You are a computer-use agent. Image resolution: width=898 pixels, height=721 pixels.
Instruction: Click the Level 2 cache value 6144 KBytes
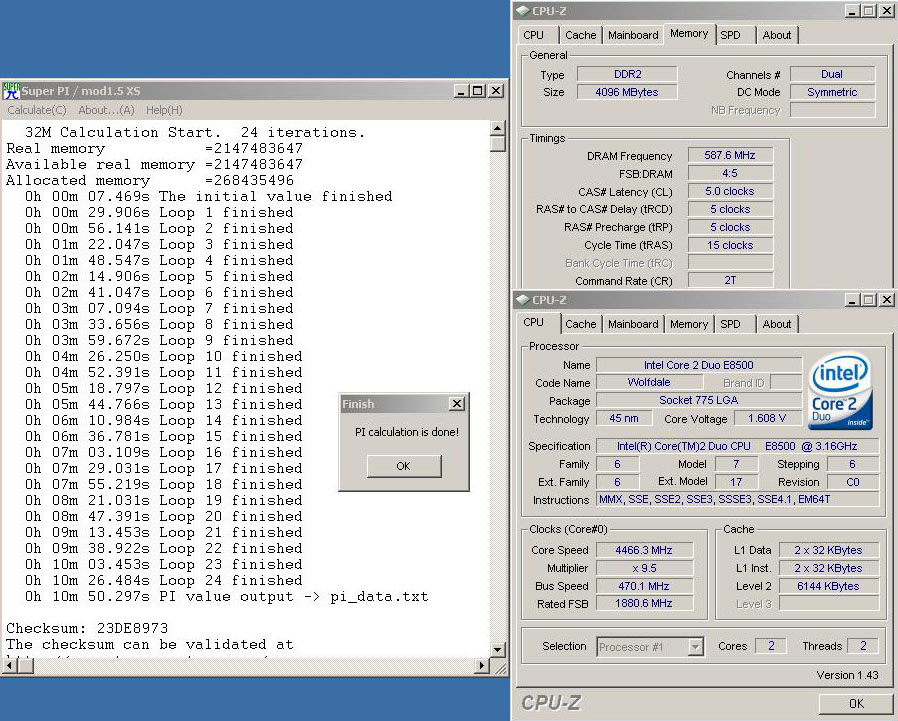[x=829, y=586]
